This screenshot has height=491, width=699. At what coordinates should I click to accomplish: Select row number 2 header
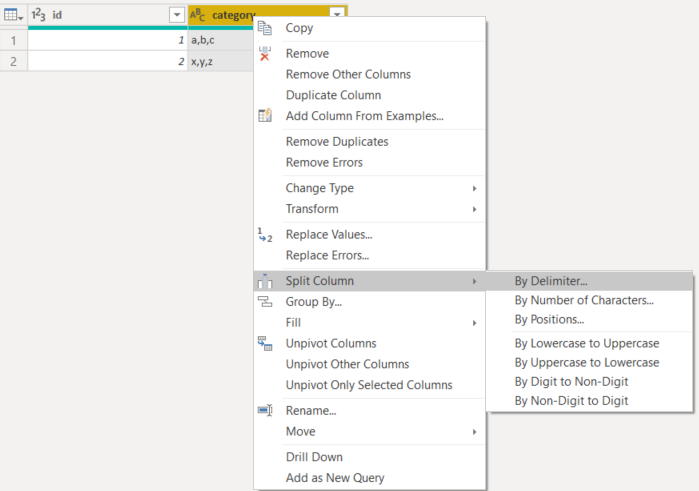click(13, 61)
